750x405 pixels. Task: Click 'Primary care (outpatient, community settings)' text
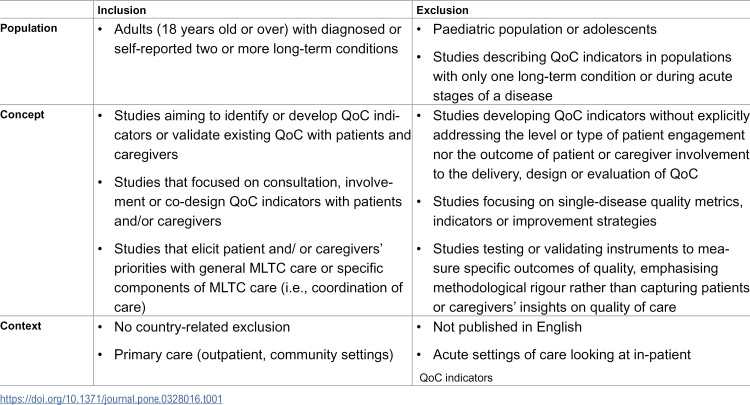254,355
